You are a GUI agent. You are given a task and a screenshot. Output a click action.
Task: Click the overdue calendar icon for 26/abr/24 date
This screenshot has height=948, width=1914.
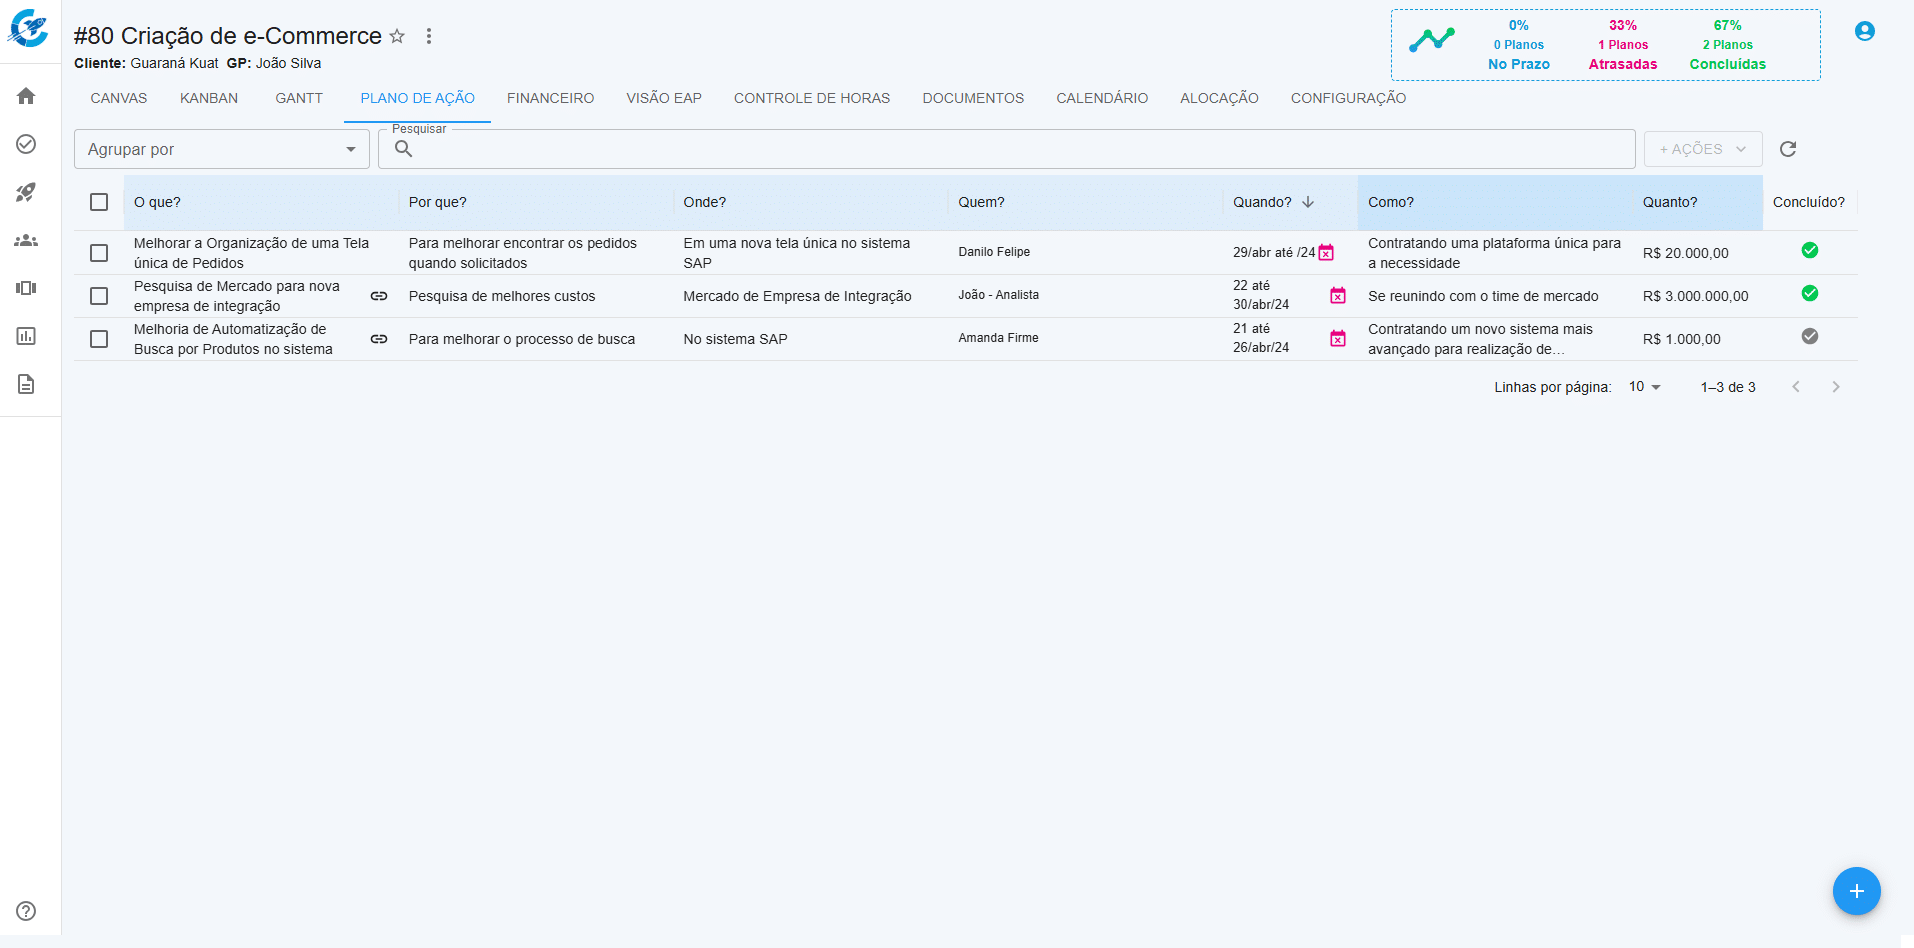(x=1338, y=339)
